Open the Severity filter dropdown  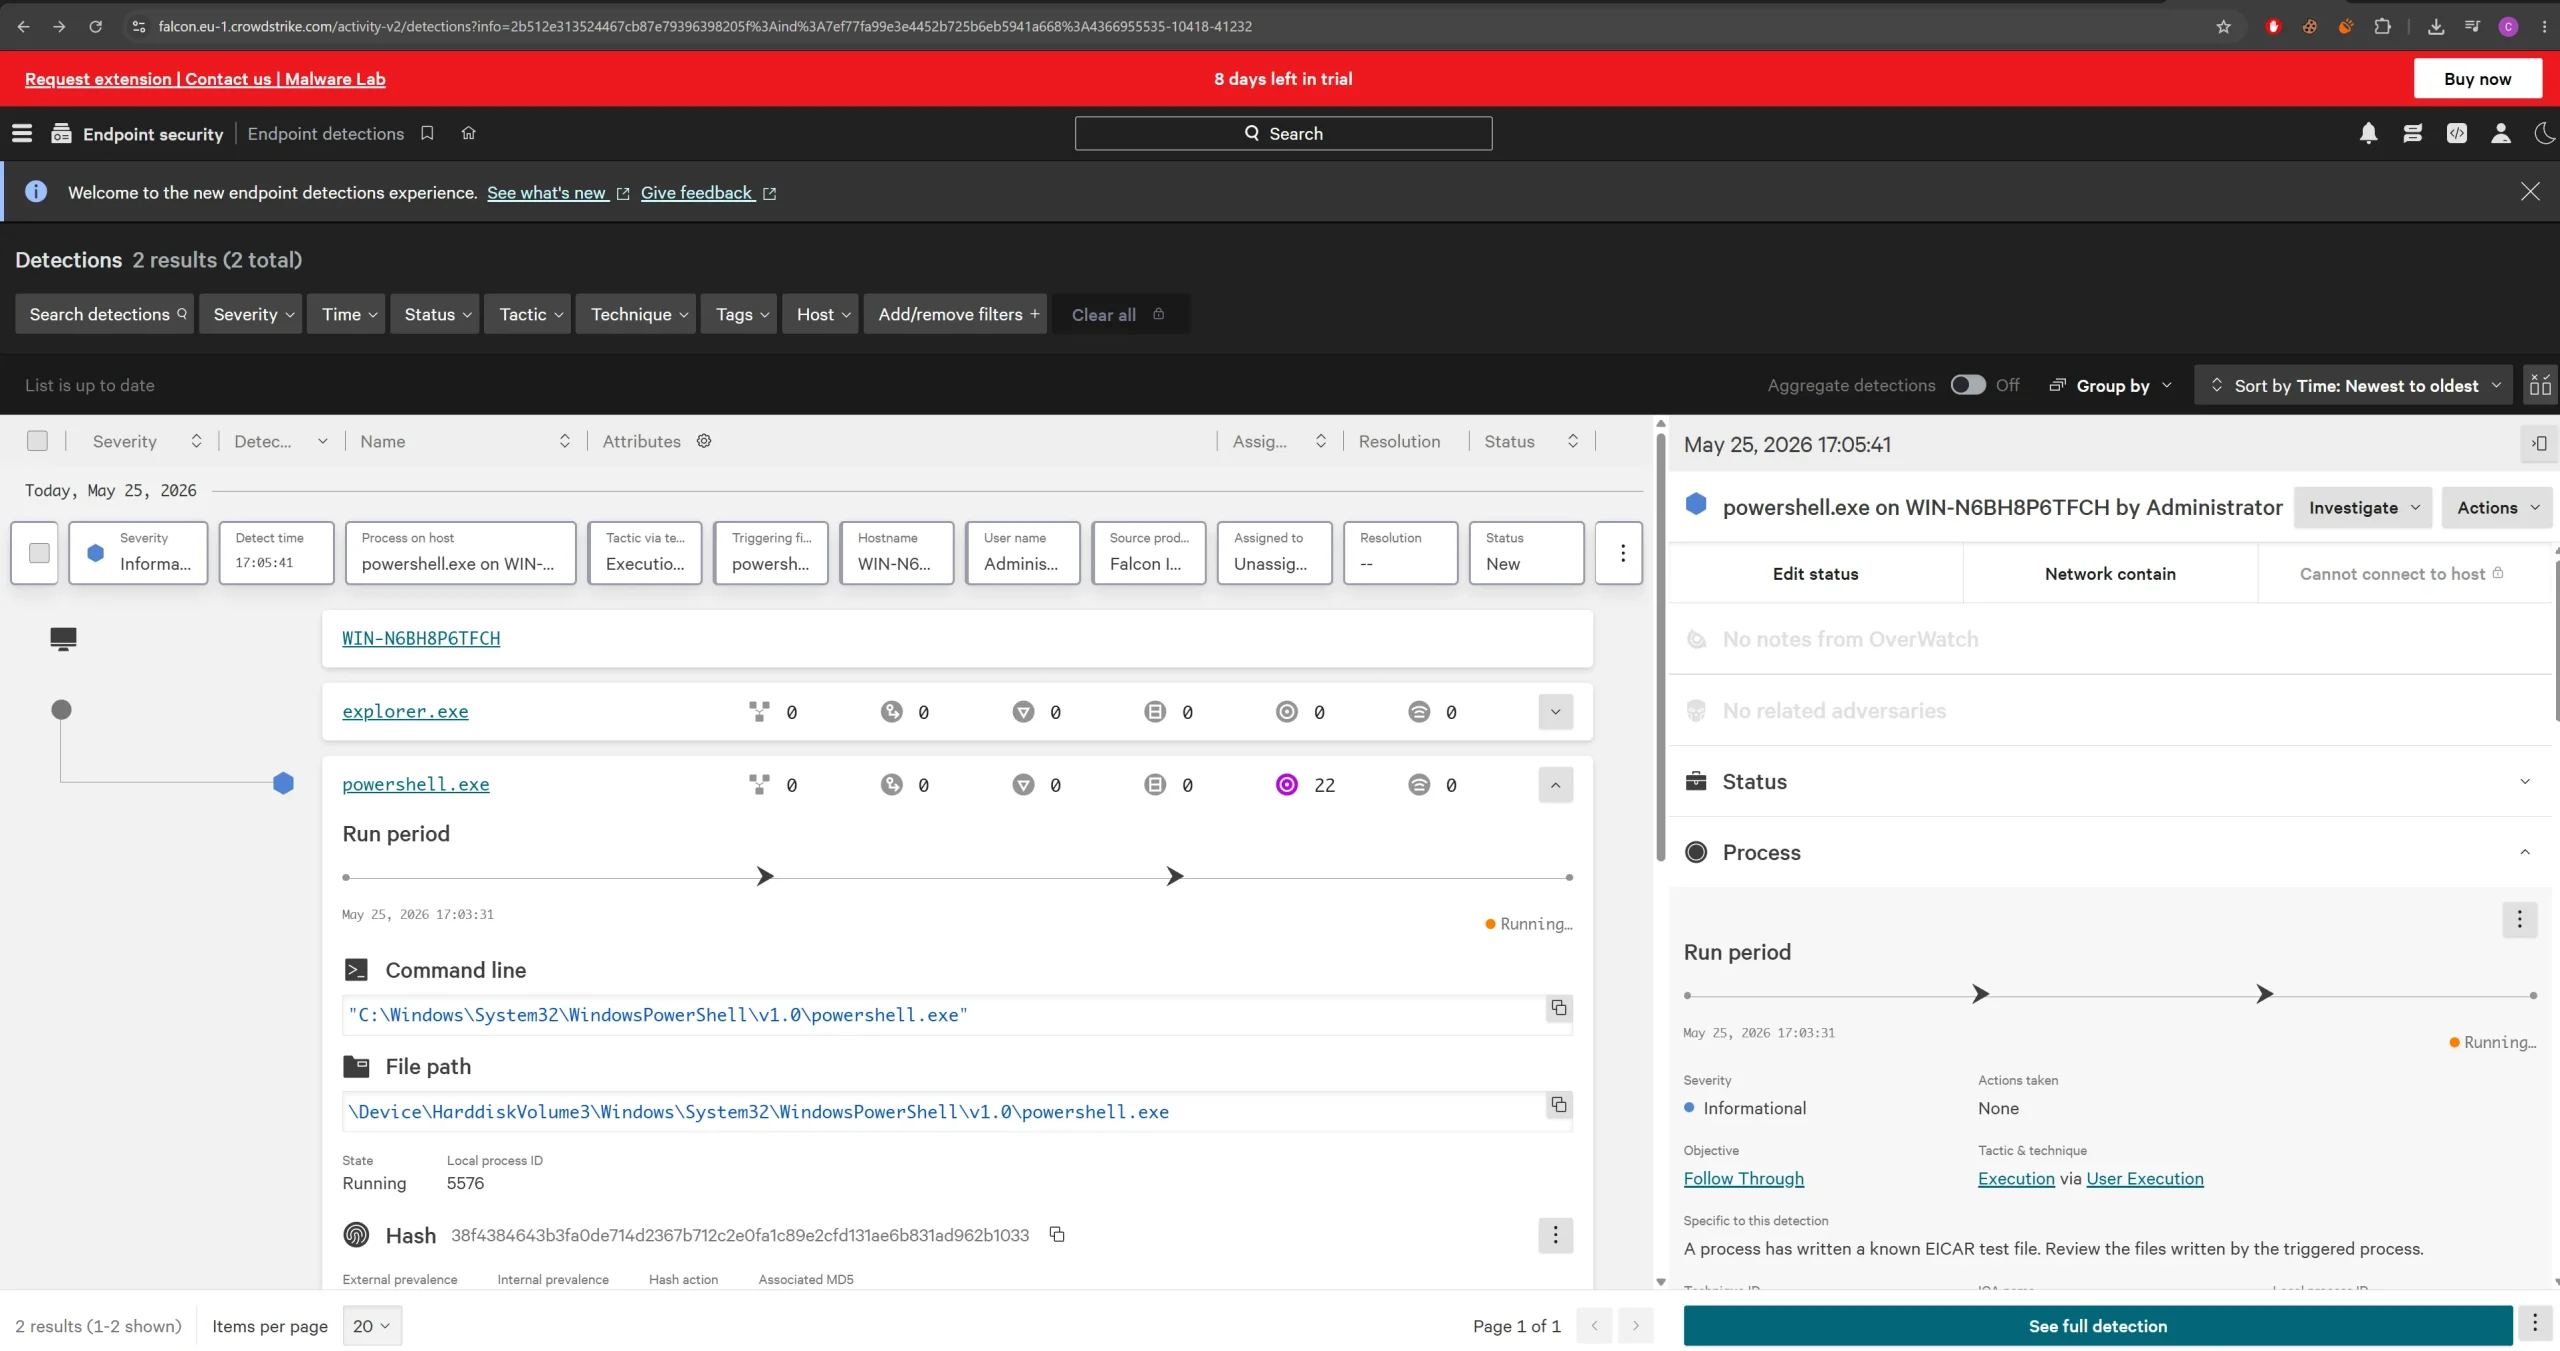pyautogui.click(x=250, y=314)
